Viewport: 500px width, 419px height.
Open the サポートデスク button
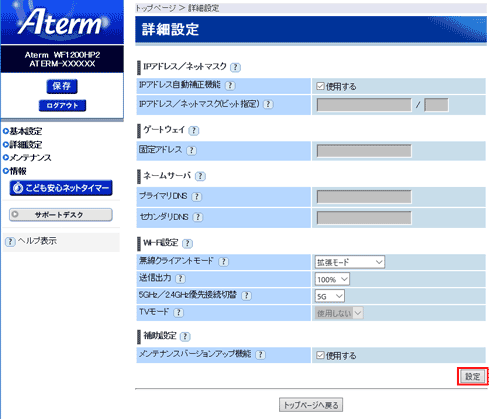[61, 215]
